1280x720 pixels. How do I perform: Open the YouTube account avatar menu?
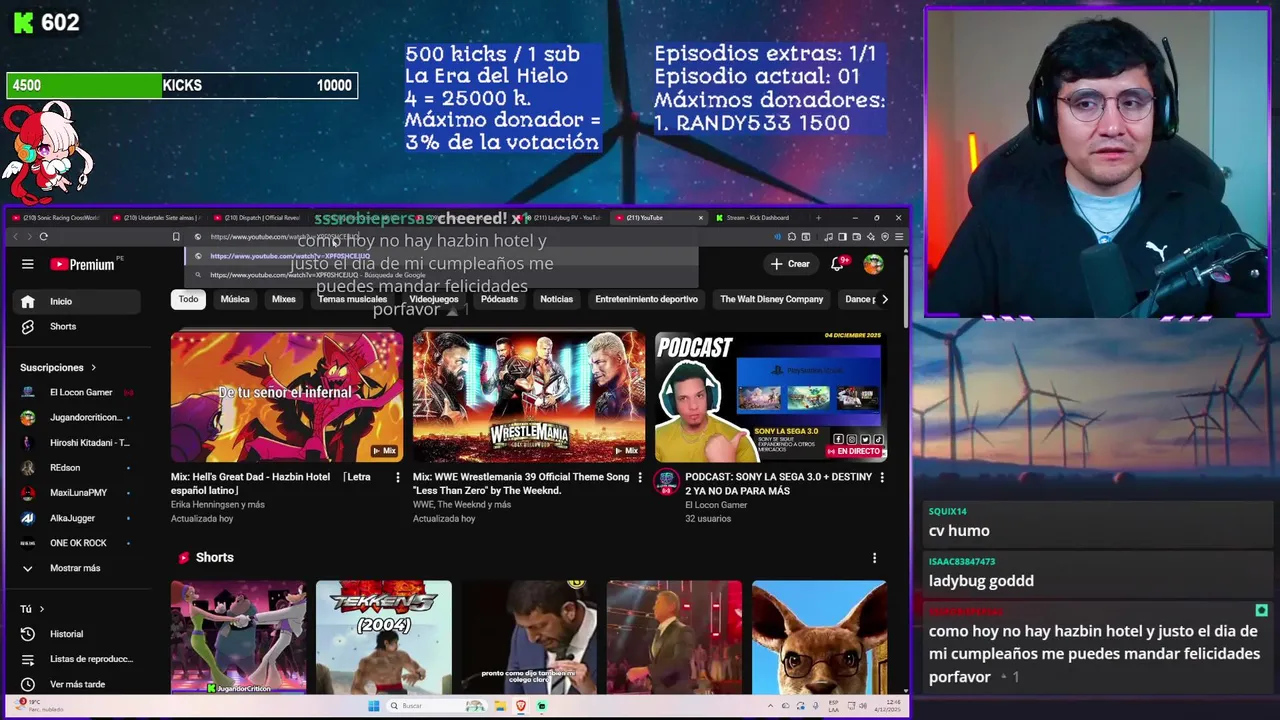[x=874, y=264]
